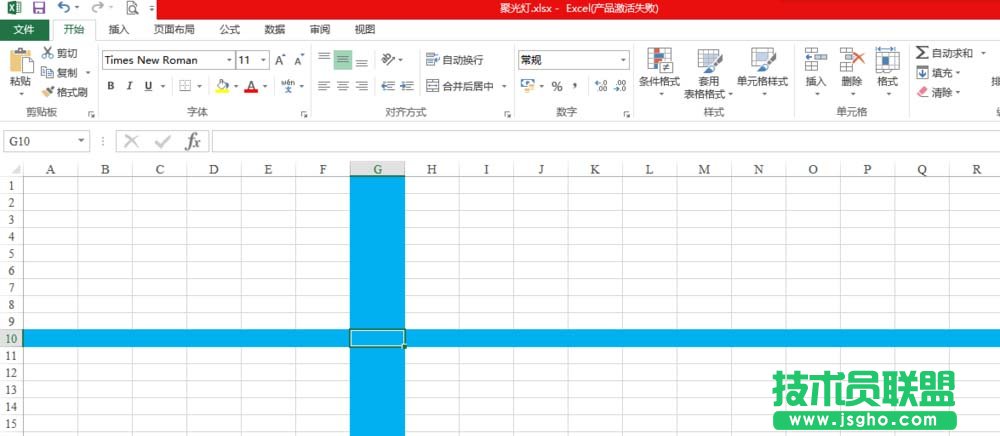Increase the indent
This screenshot has height=436, width=1000.
click(407, 86)
